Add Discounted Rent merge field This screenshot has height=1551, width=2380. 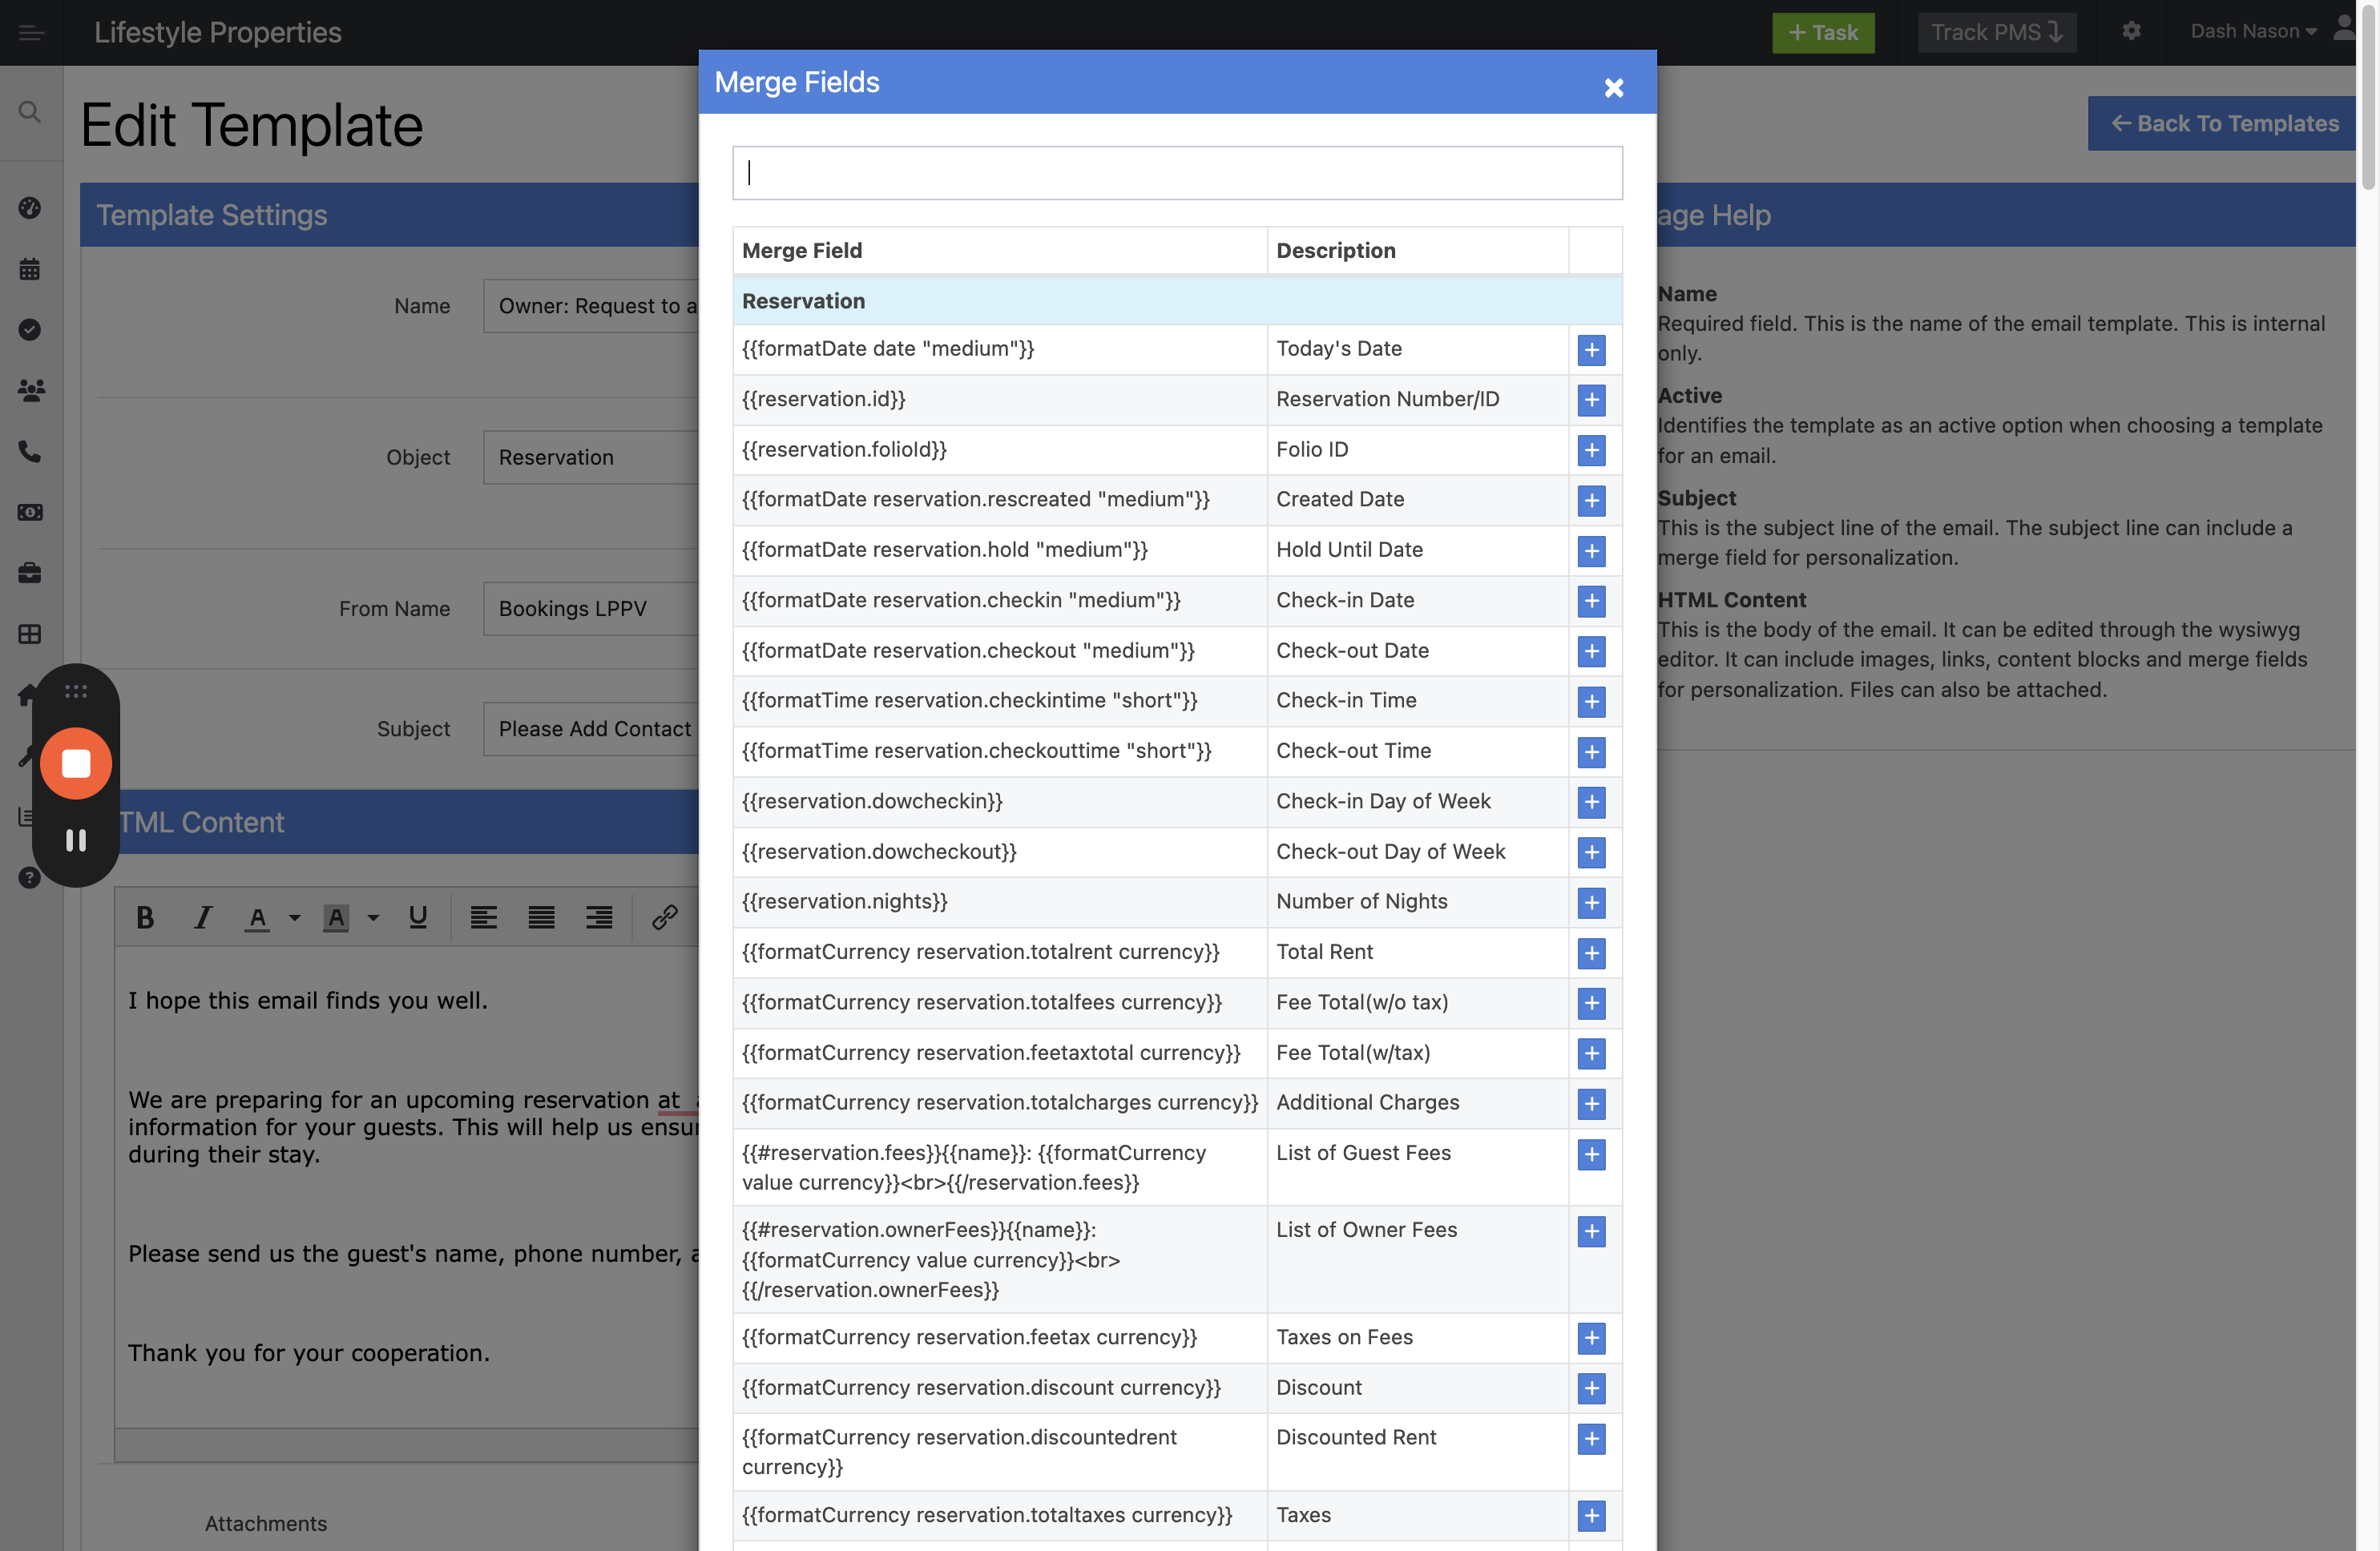(x=1591, y=1438)
